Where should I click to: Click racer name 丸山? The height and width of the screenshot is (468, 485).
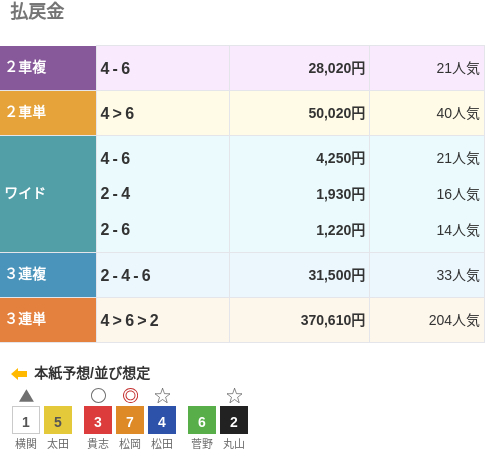[234, 444]
